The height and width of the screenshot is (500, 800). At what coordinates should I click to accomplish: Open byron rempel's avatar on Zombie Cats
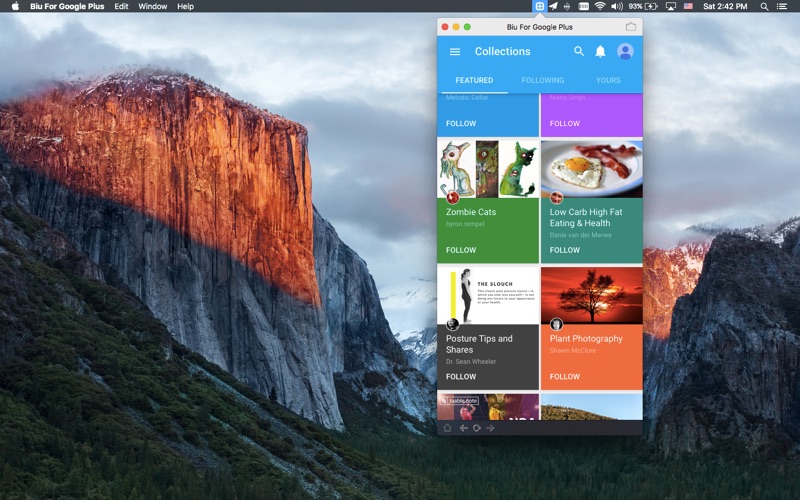click(453, 197)
